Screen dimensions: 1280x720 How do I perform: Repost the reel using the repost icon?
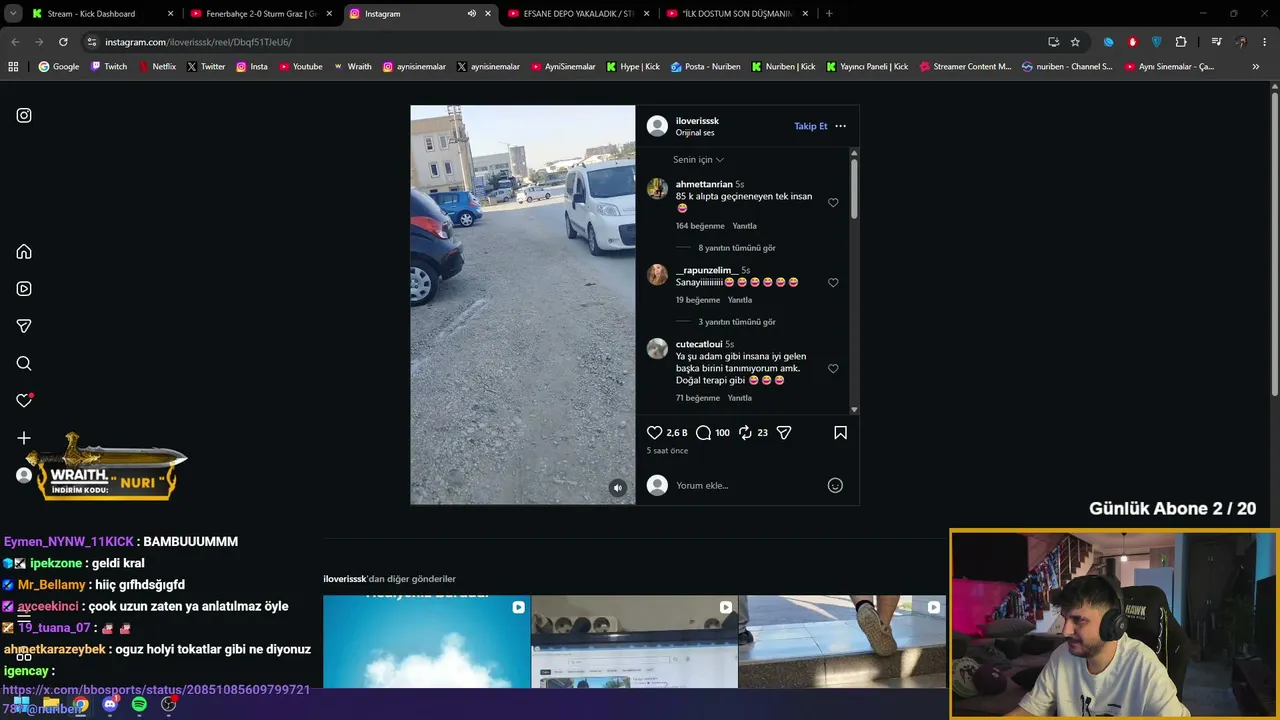pos(745,433)
